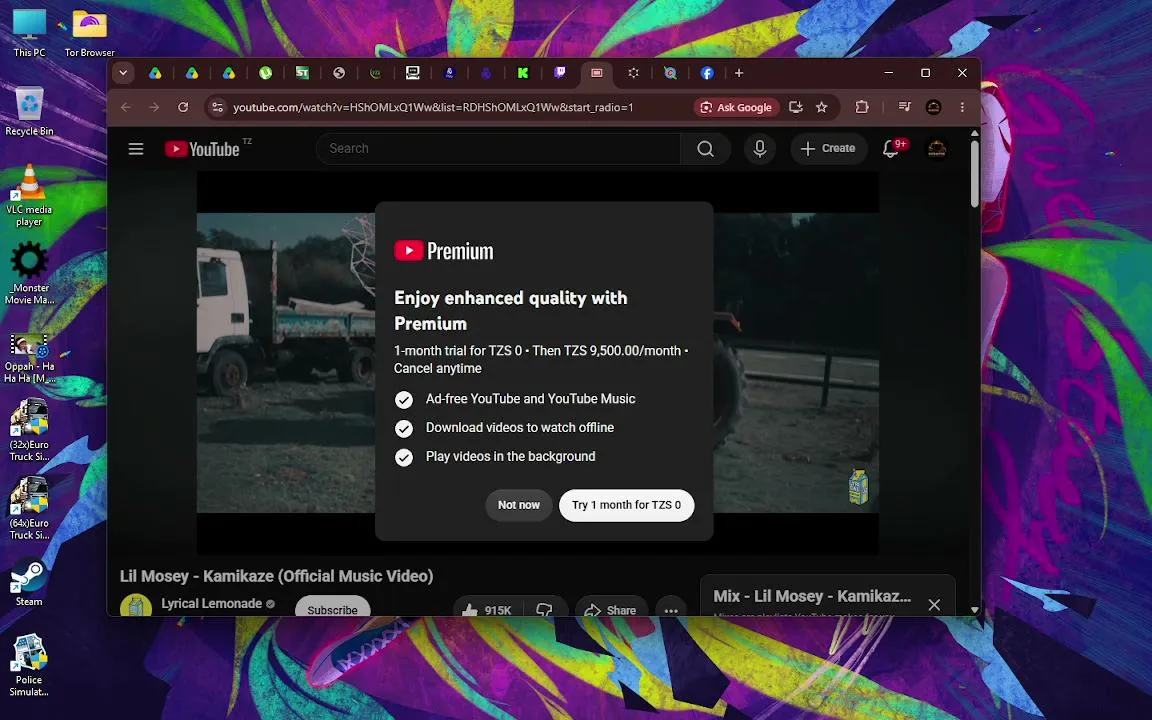
Task: Switch to the globe icon tab
Action: click(339, 73)
